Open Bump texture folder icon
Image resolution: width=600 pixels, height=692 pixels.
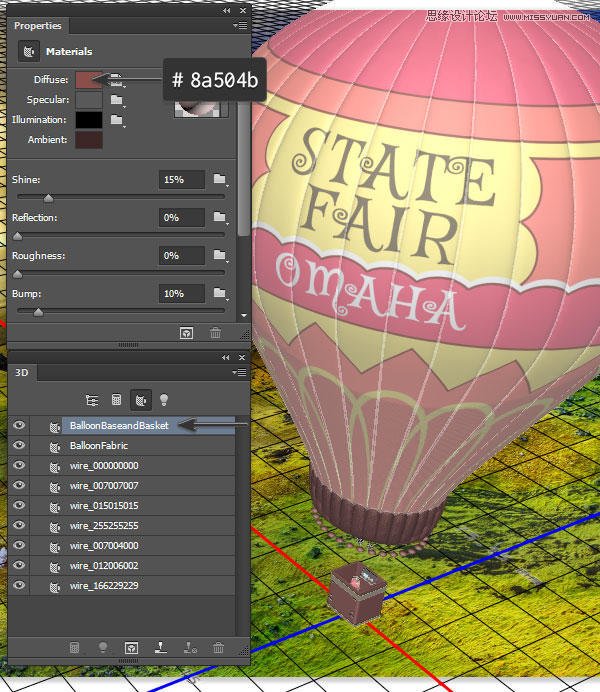[220, 293]
